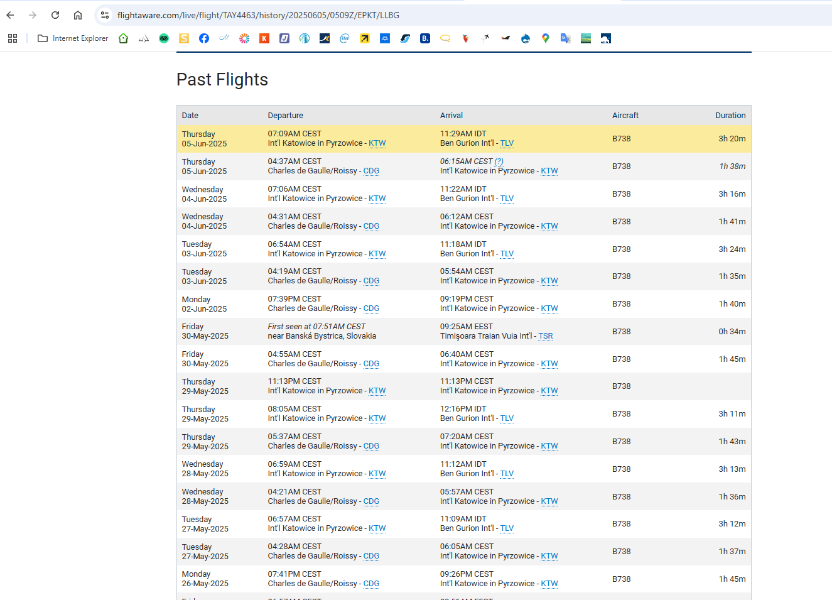Click the 0h 34m duration value
Image resolution: width=832 pixels, height=600 pixels.
[x=732, y=332]
